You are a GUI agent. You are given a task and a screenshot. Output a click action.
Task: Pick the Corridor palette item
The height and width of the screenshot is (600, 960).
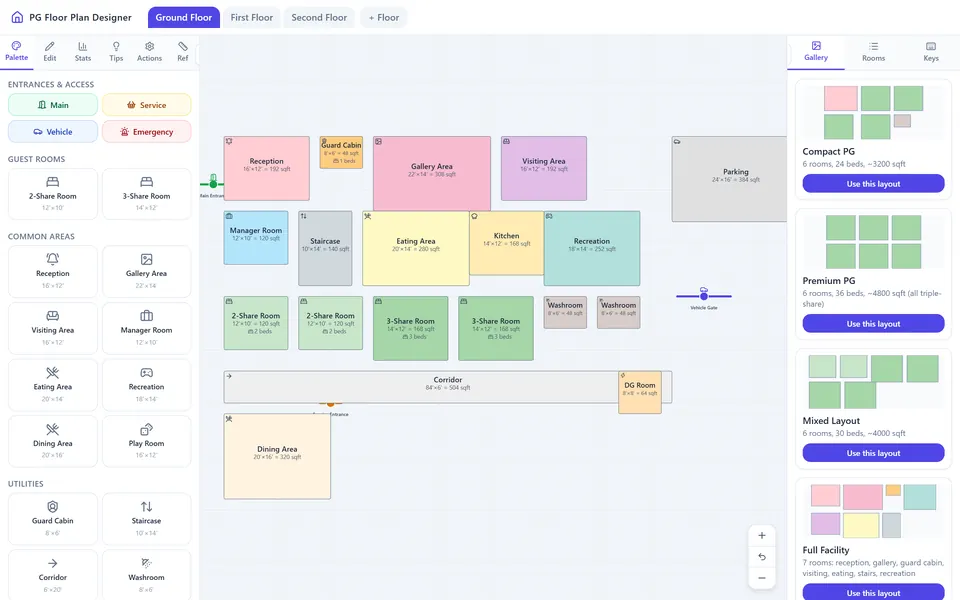(53, 575)
